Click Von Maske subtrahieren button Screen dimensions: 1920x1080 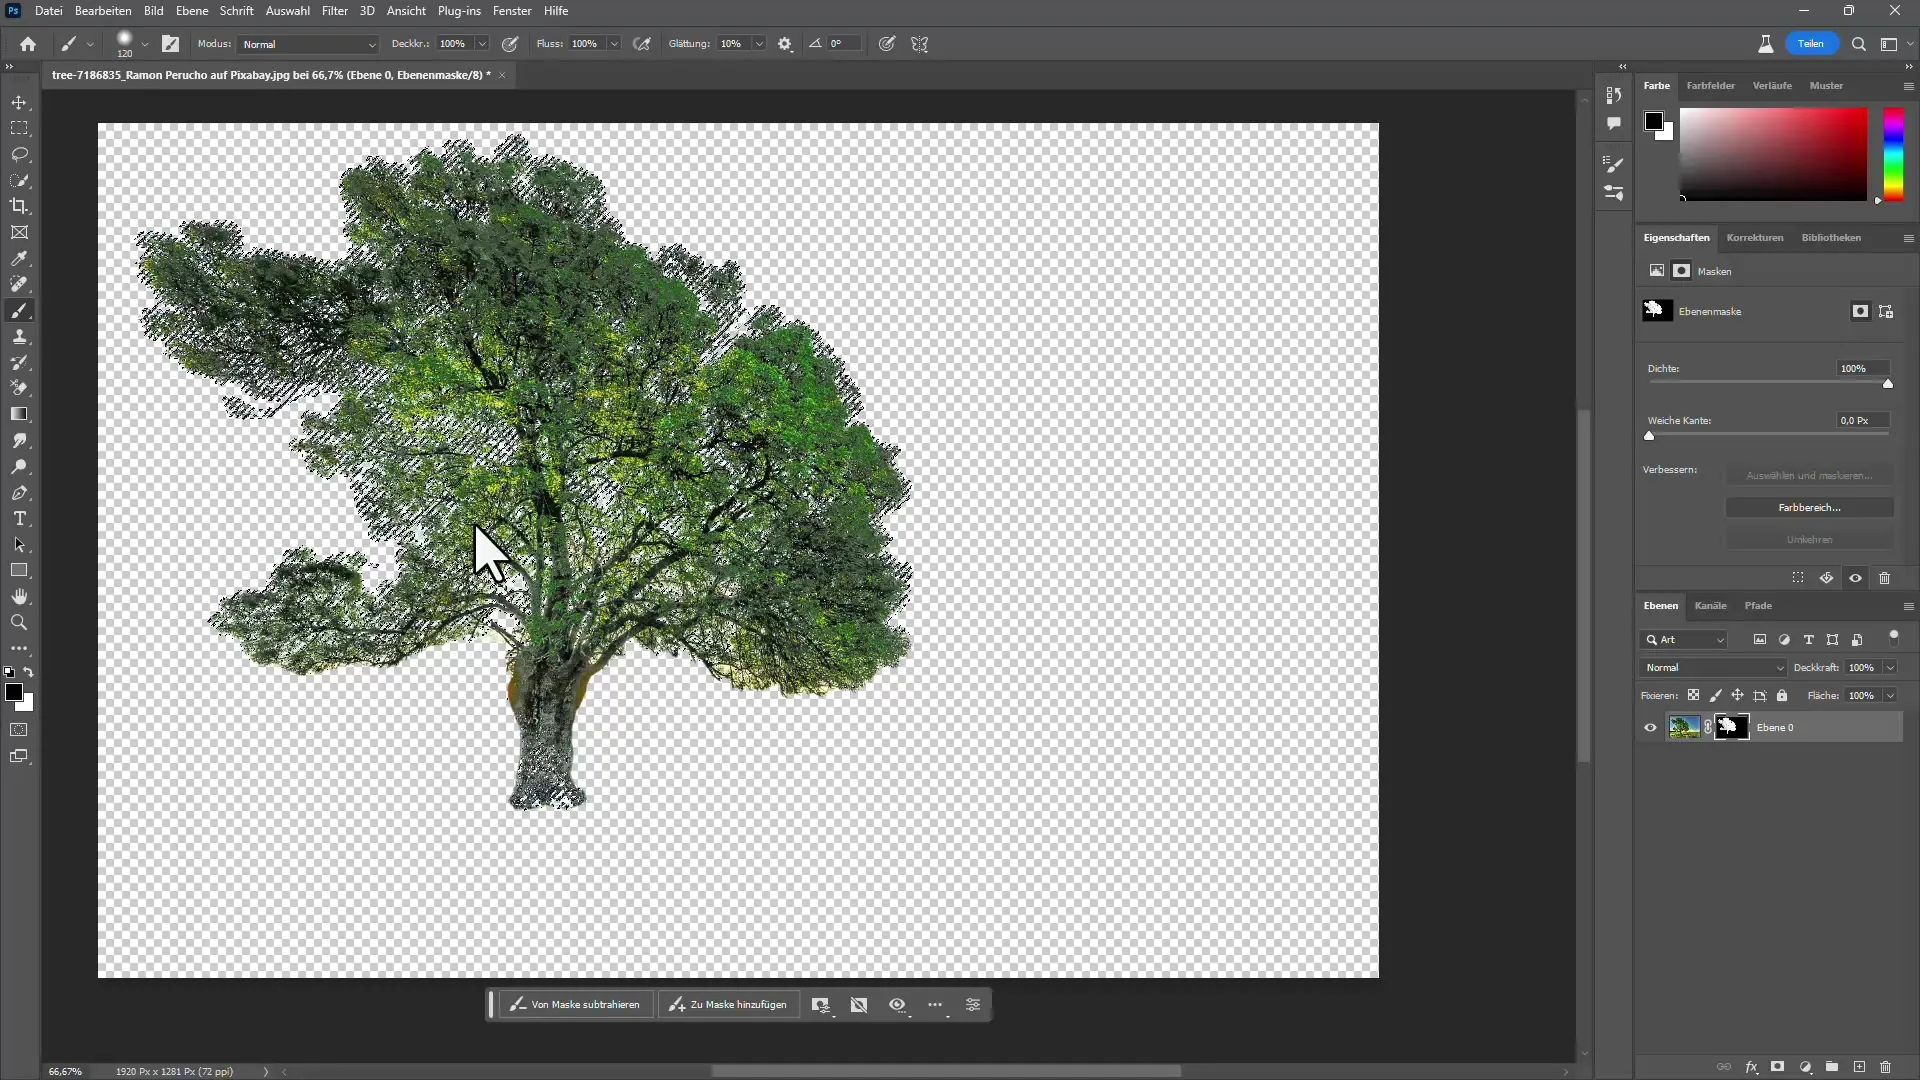pyautogui.click(x=576, y=1005)
